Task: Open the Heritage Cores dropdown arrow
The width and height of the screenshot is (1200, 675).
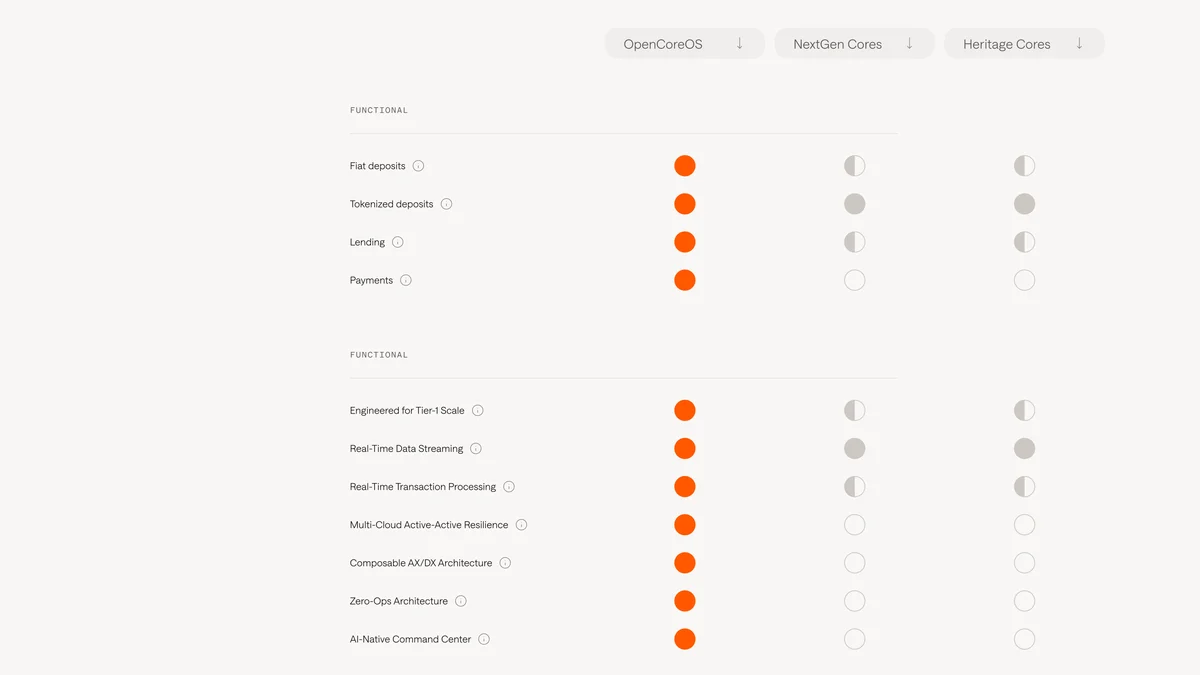Action: tap(1079, 43)
